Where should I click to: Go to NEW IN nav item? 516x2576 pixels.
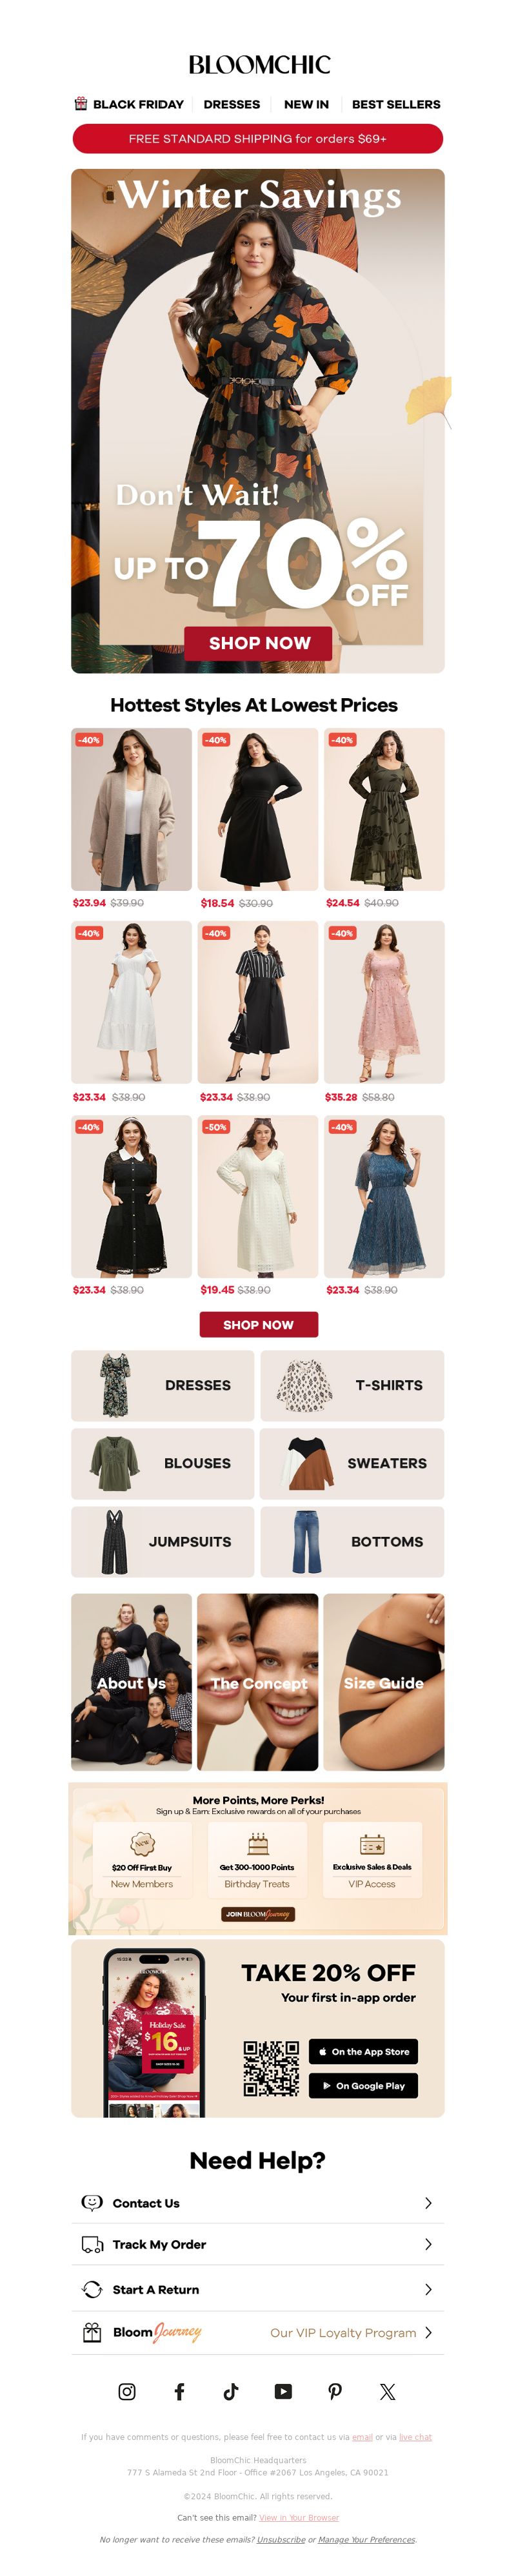pyautogui.click(x=306, y=104)
